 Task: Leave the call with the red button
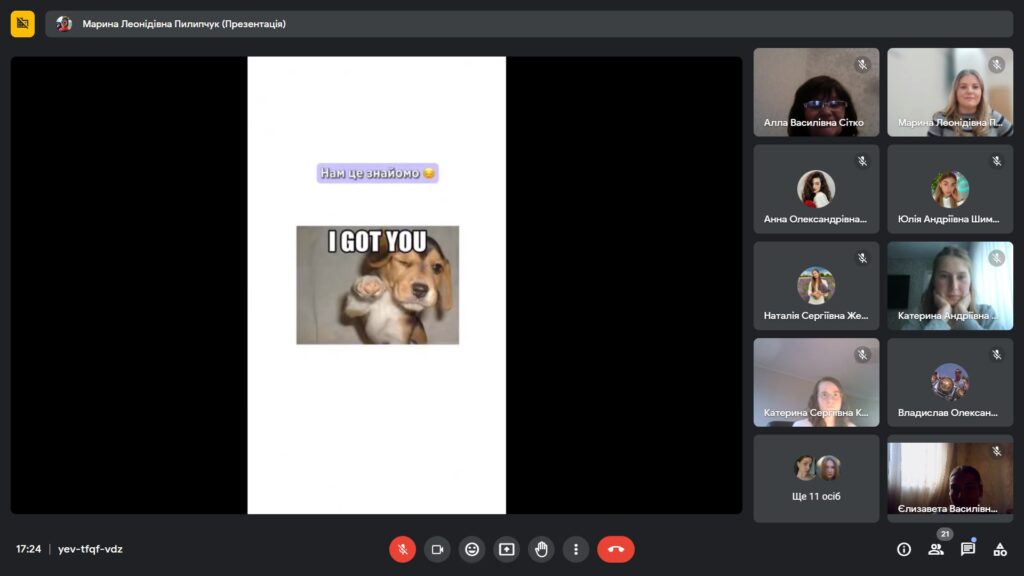pyautogui.click(x=615, y=549)
